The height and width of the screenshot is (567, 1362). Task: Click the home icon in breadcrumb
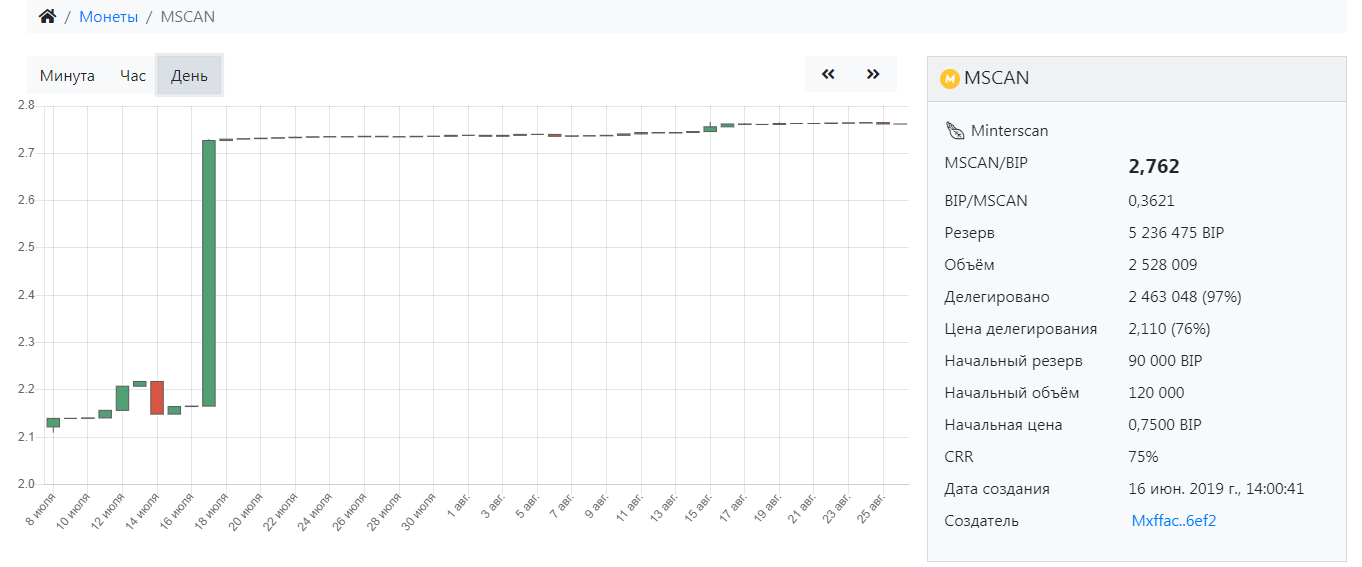coord(47,16)
